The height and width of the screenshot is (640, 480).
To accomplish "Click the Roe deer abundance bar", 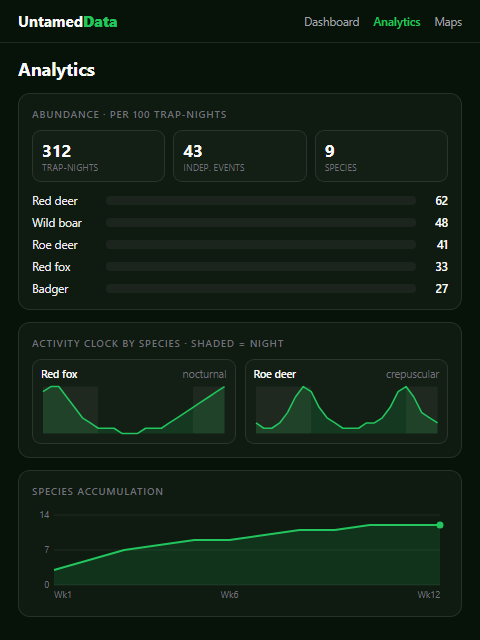I will click(x=261, y=244).
